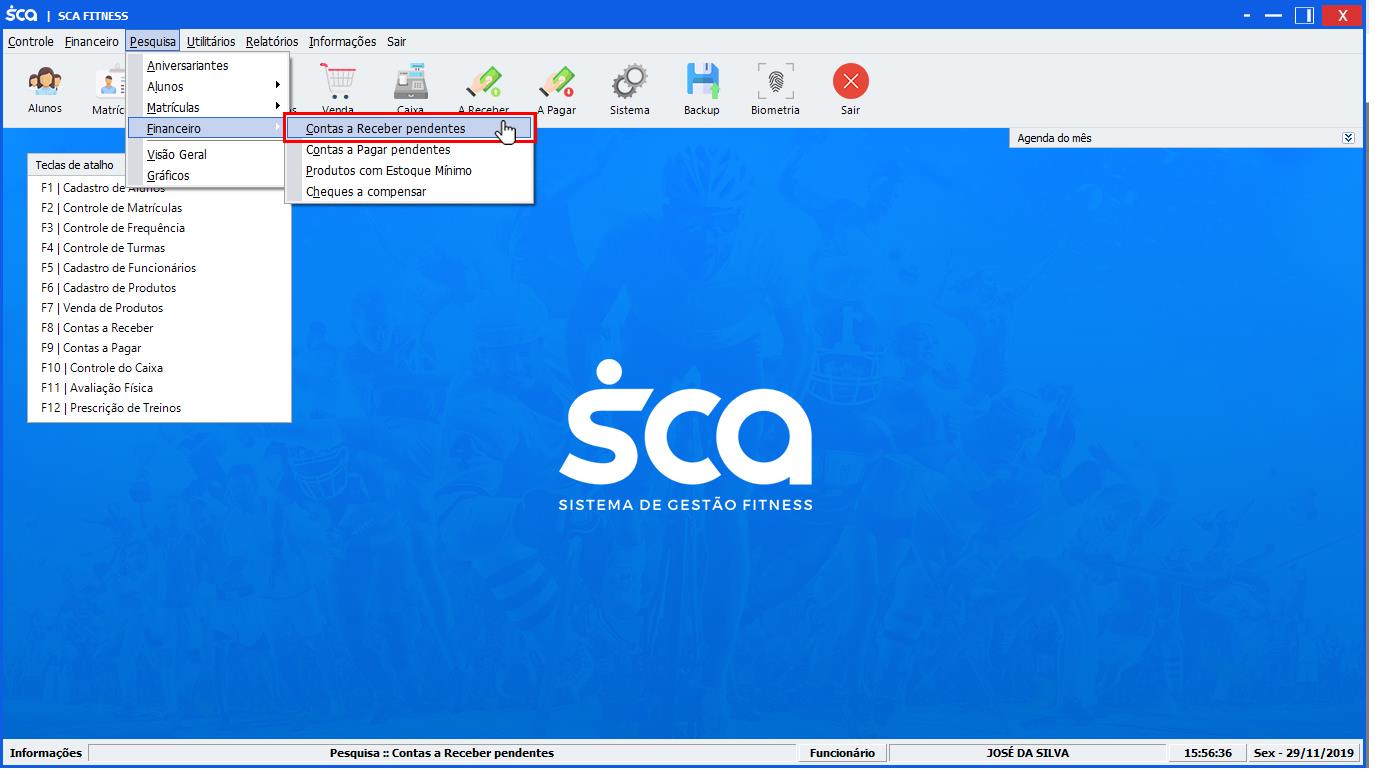
Task: Click F8 | Contas a Receber shortcut
Action: pyautogui.click(x=97, y=328)
